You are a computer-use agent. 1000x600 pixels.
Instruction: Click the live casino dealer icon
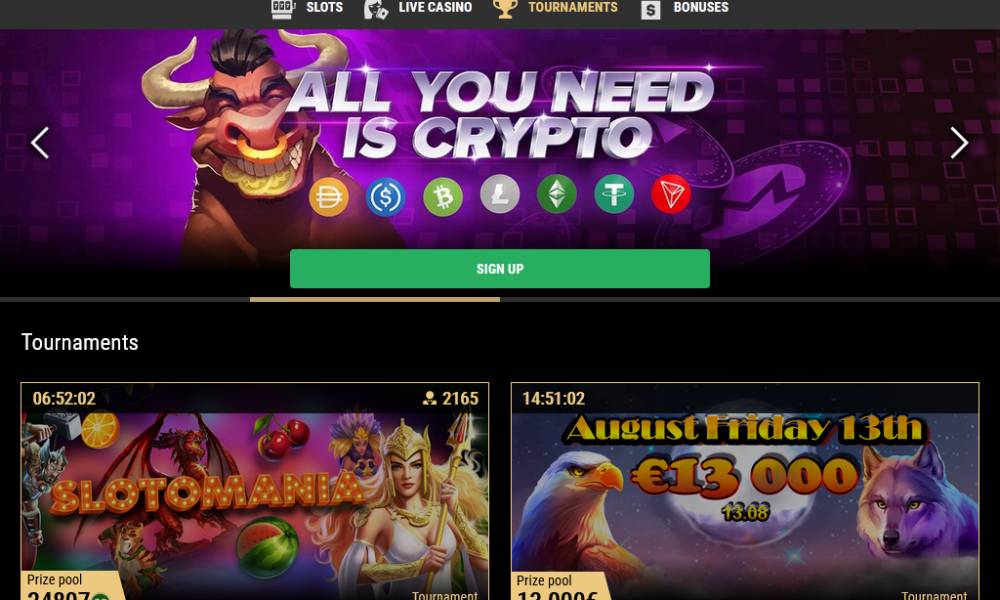pos(376,9)
